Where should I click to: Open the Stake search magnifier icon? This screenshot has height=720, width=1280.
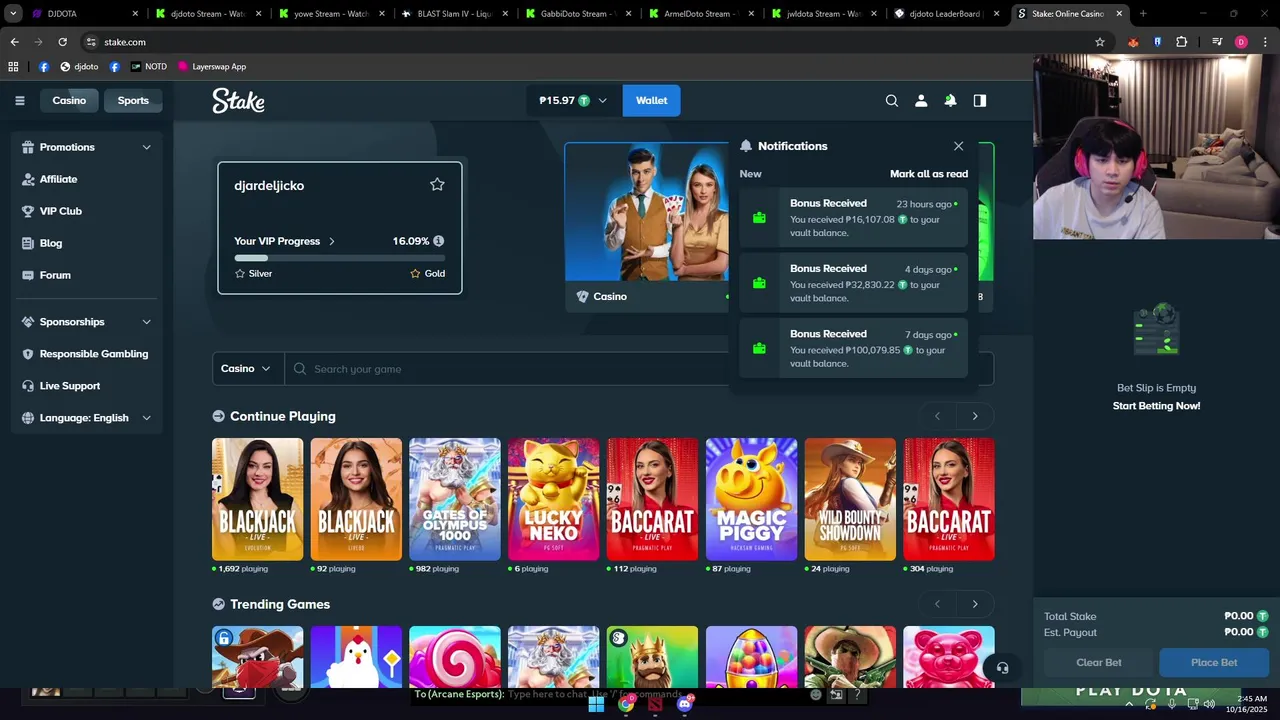tap(892, 100)
